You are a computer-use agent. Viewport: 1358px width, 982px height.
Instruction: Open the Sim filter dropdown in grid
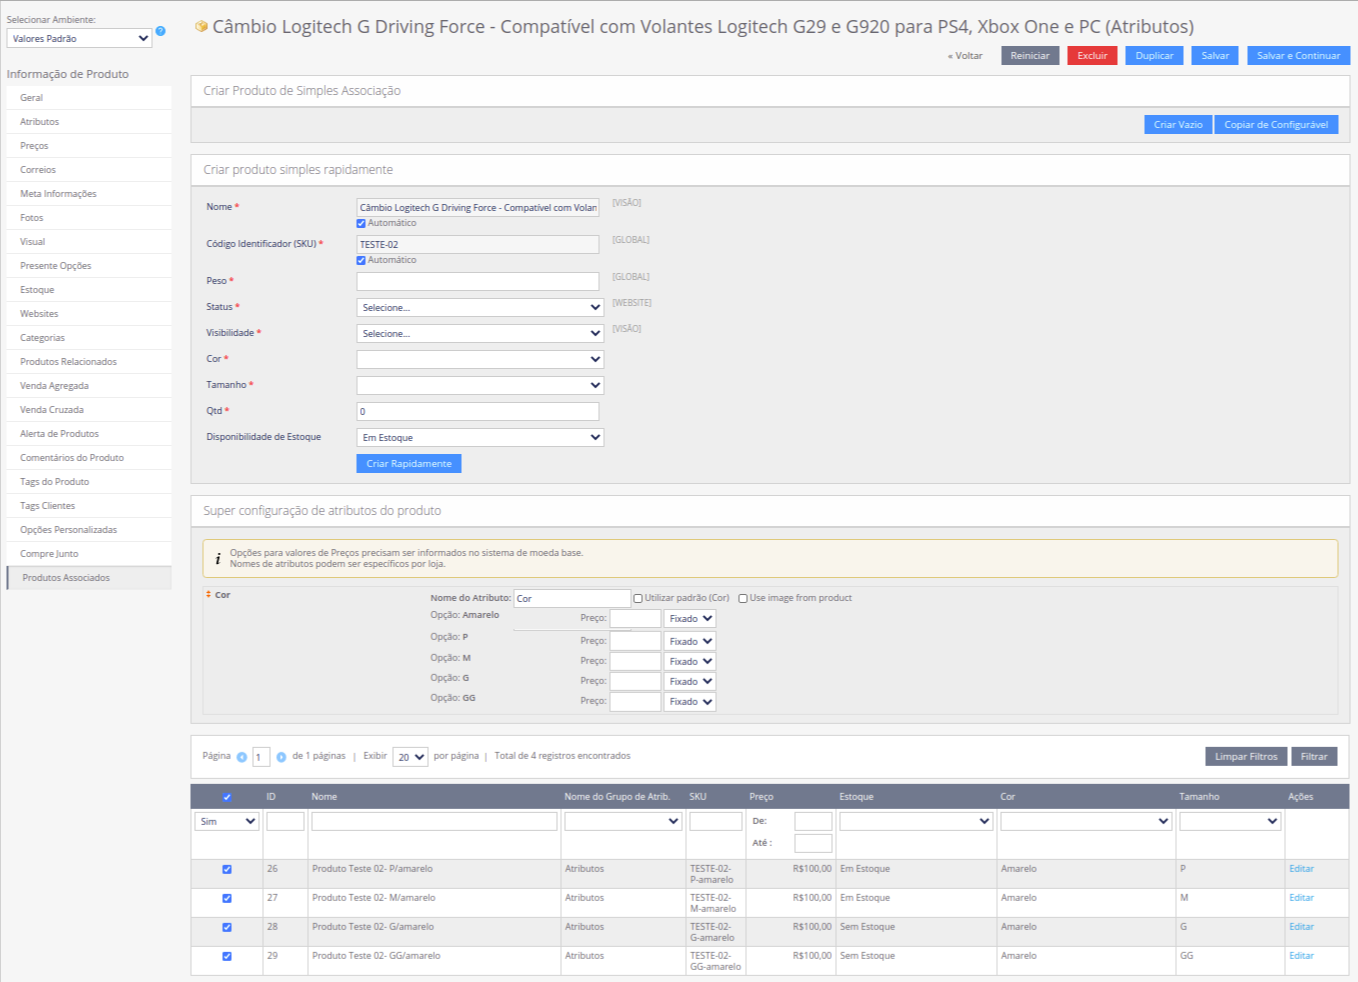point(227,821)
